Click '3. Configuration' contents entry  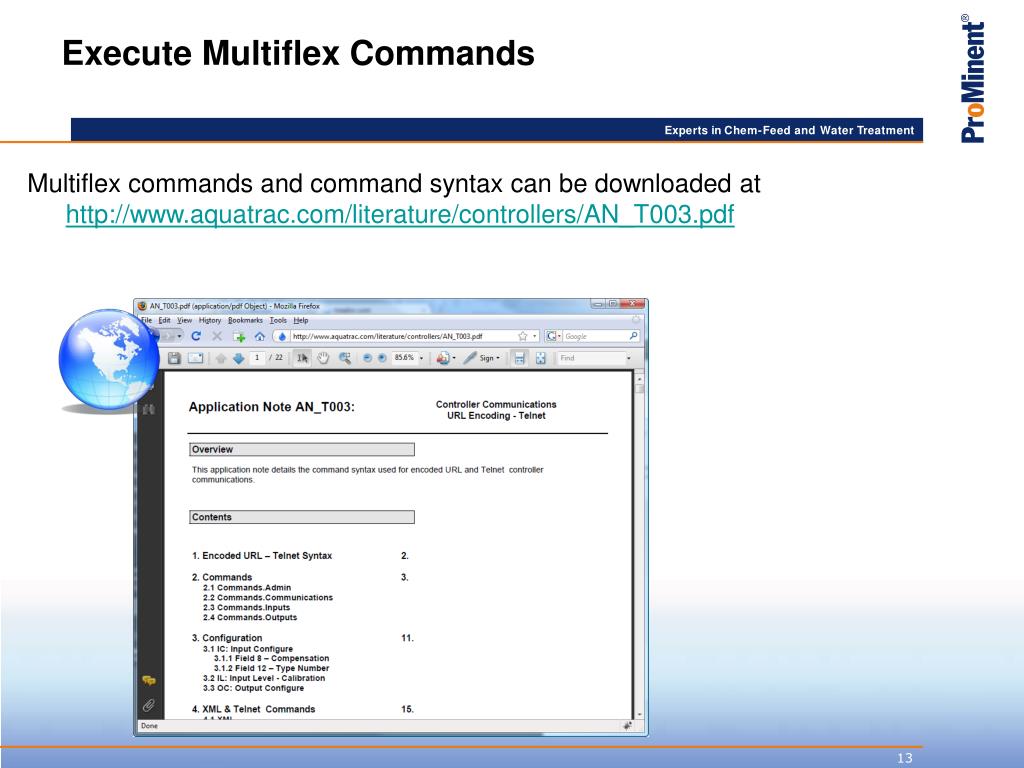click(x=227, y=638)
